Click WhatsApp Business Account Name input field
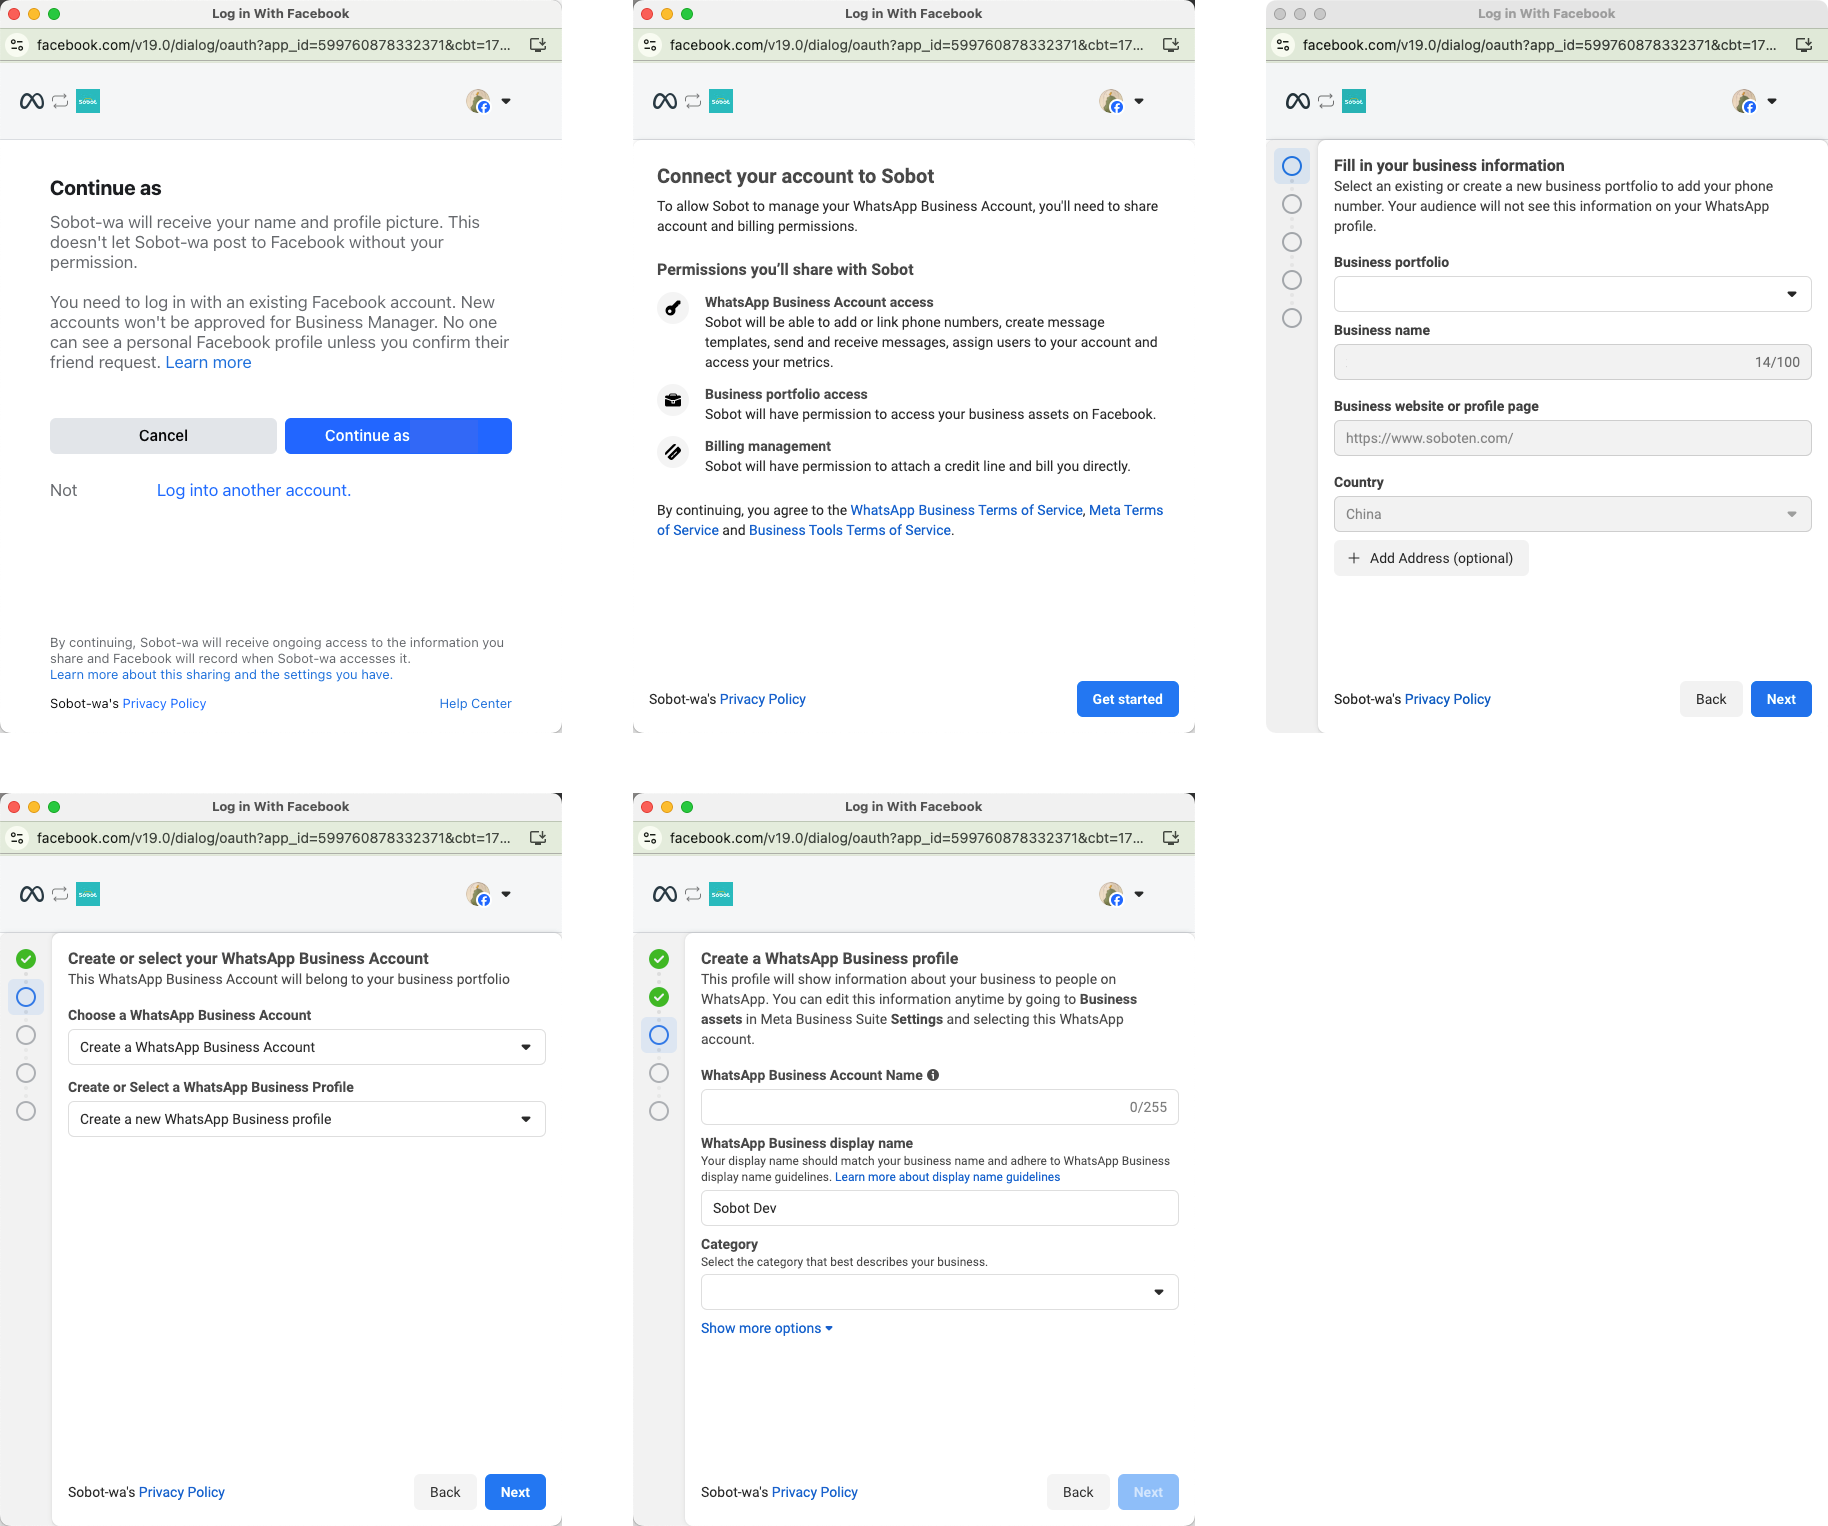 point(940,1107)
